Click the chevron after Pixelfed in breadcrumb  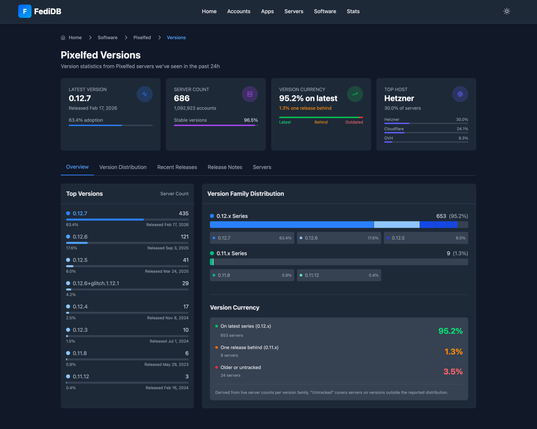click(159, 38)
